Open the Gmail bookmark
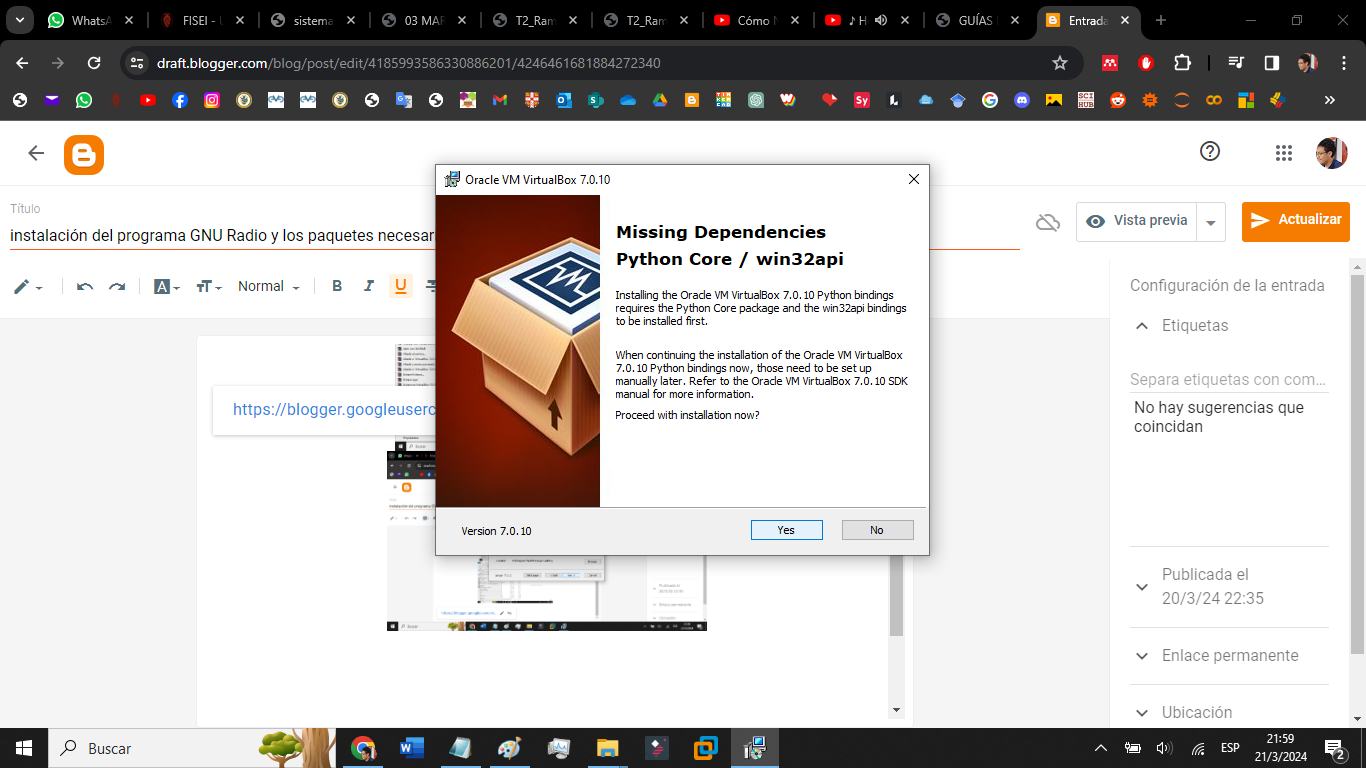Viewport: 1366px width, 768px height. [x=500, y=100]
